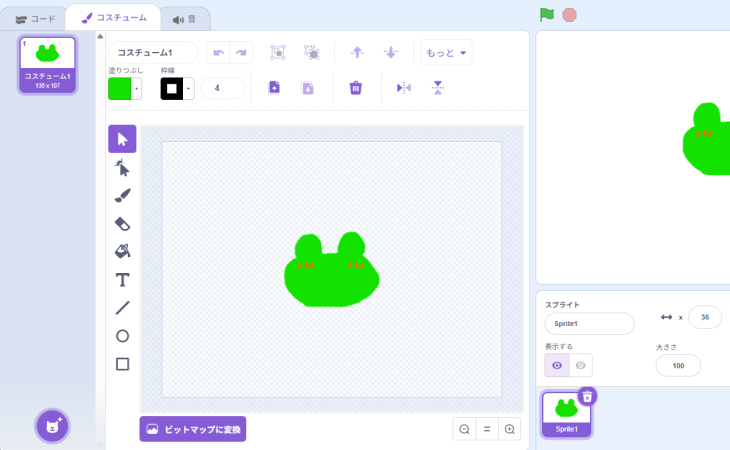Select the Circle tool
This screenshot has width=730, height=450.
click(x=122, y=336)
